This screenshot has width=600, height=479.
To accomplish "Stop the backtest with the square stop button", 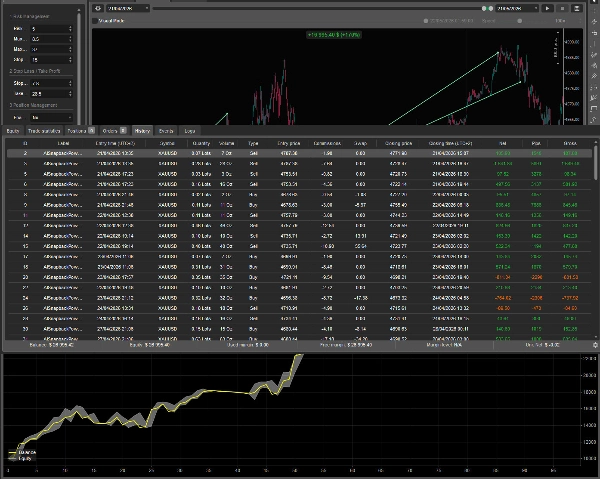I will pyautogui.click(x=562, y=8).
